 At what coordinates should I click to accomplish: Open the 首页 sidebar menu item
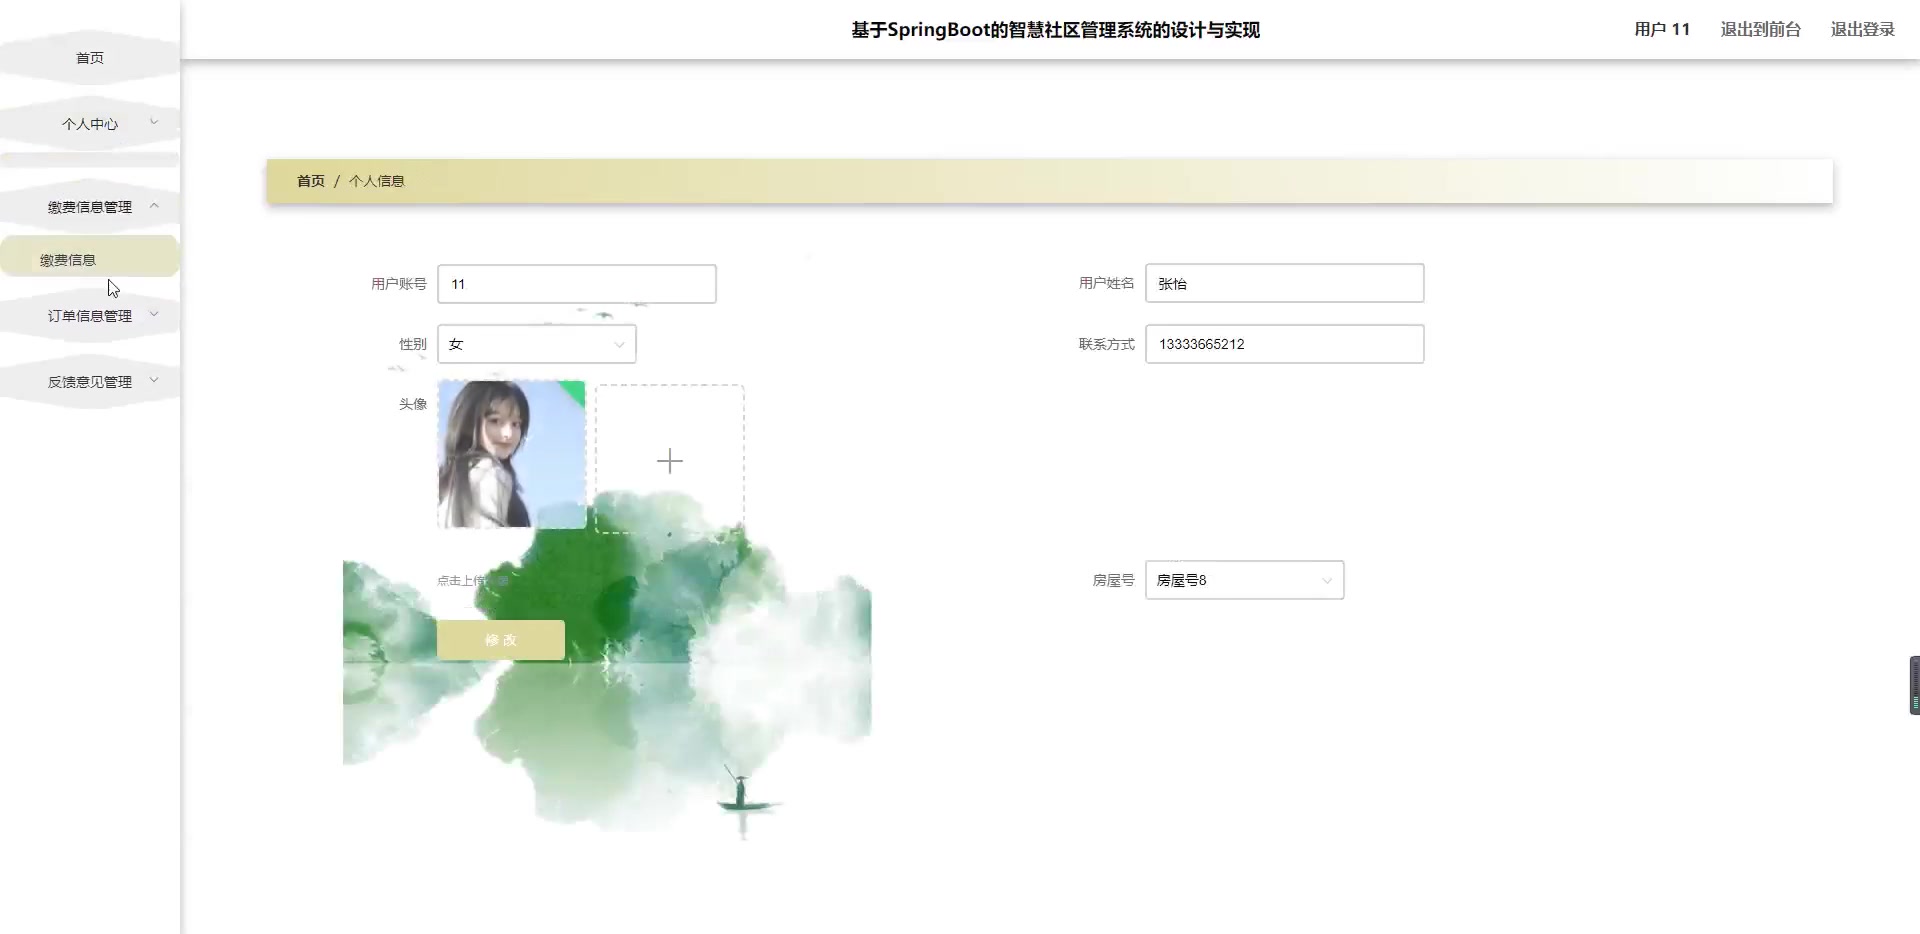point(90,58)
